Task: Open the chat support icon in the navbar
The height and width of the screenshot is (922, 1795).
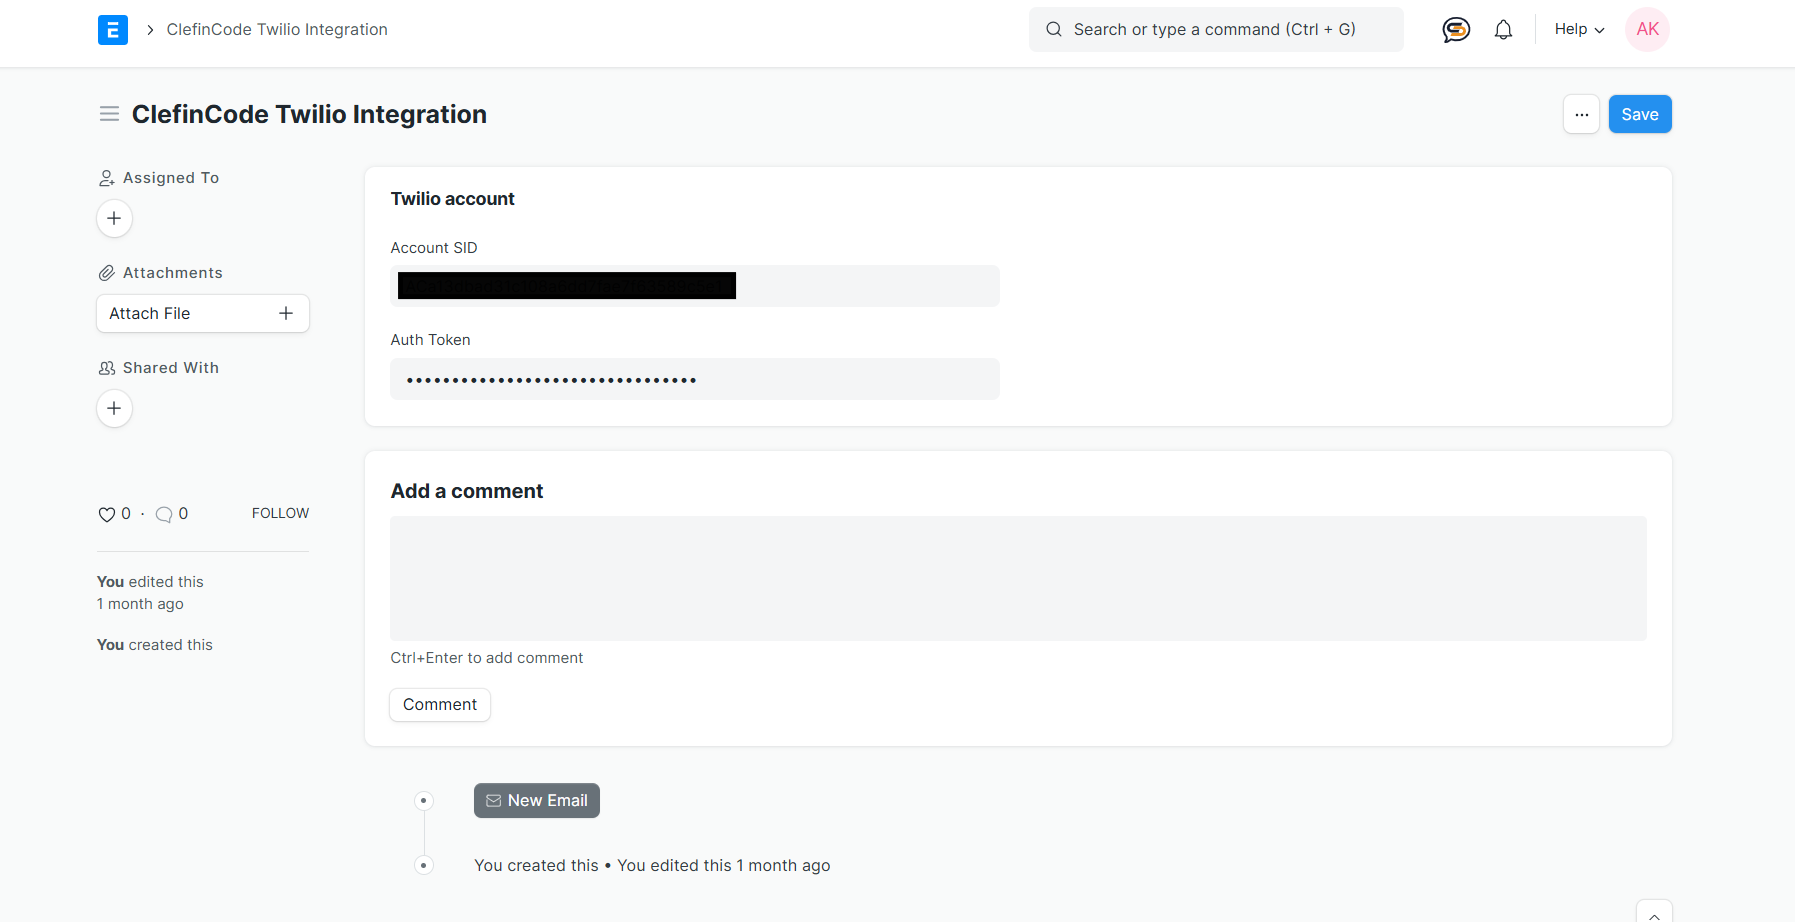Action: tap(1456, 29)
